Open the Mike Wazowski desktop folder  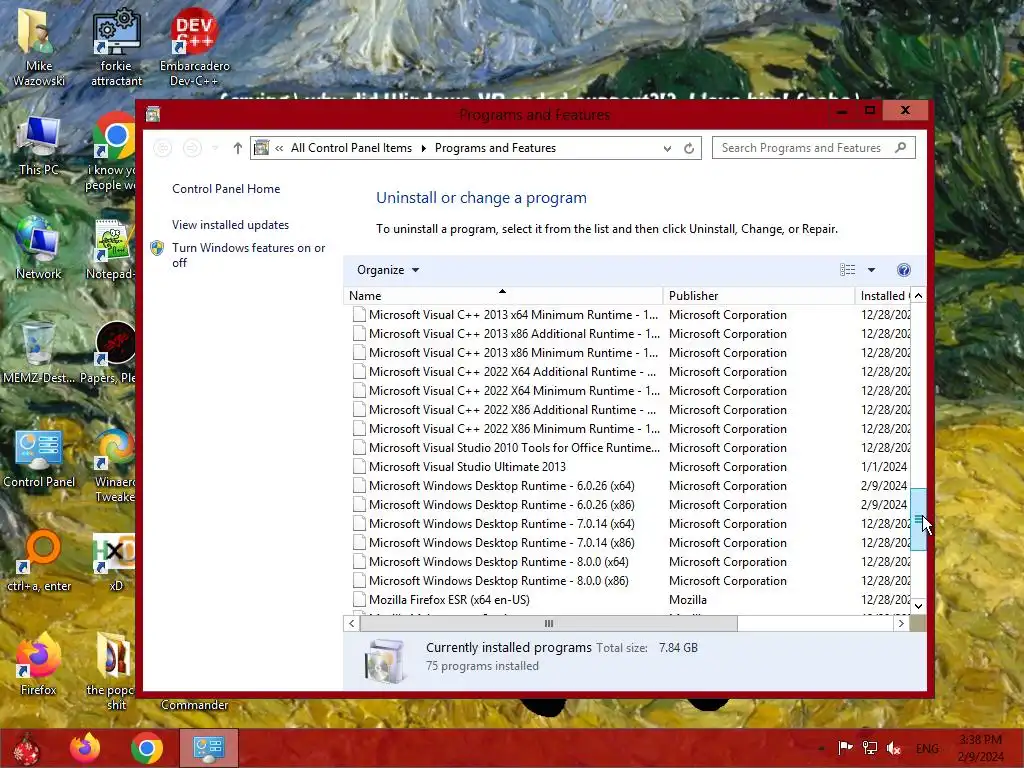tap(38, 47)
